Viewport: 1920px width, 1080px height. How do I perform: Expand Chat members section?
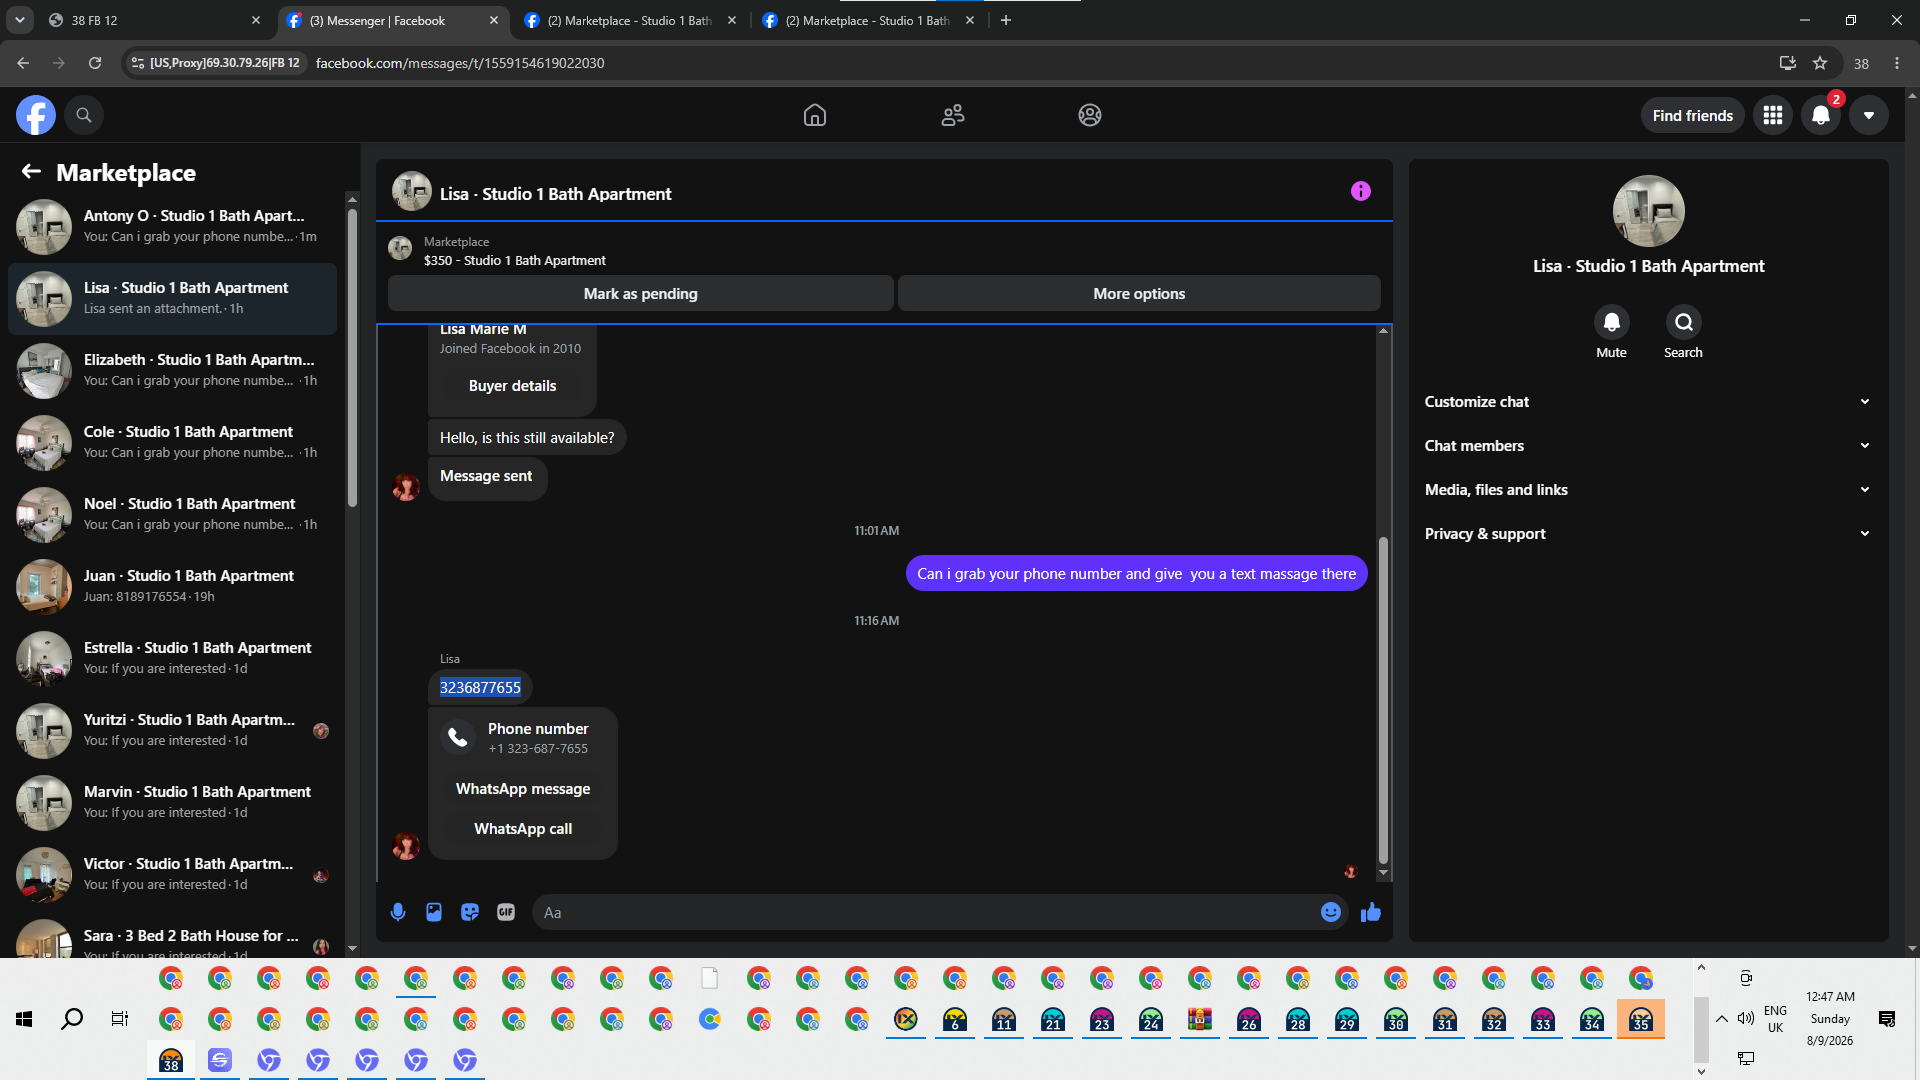(1649, 446)
